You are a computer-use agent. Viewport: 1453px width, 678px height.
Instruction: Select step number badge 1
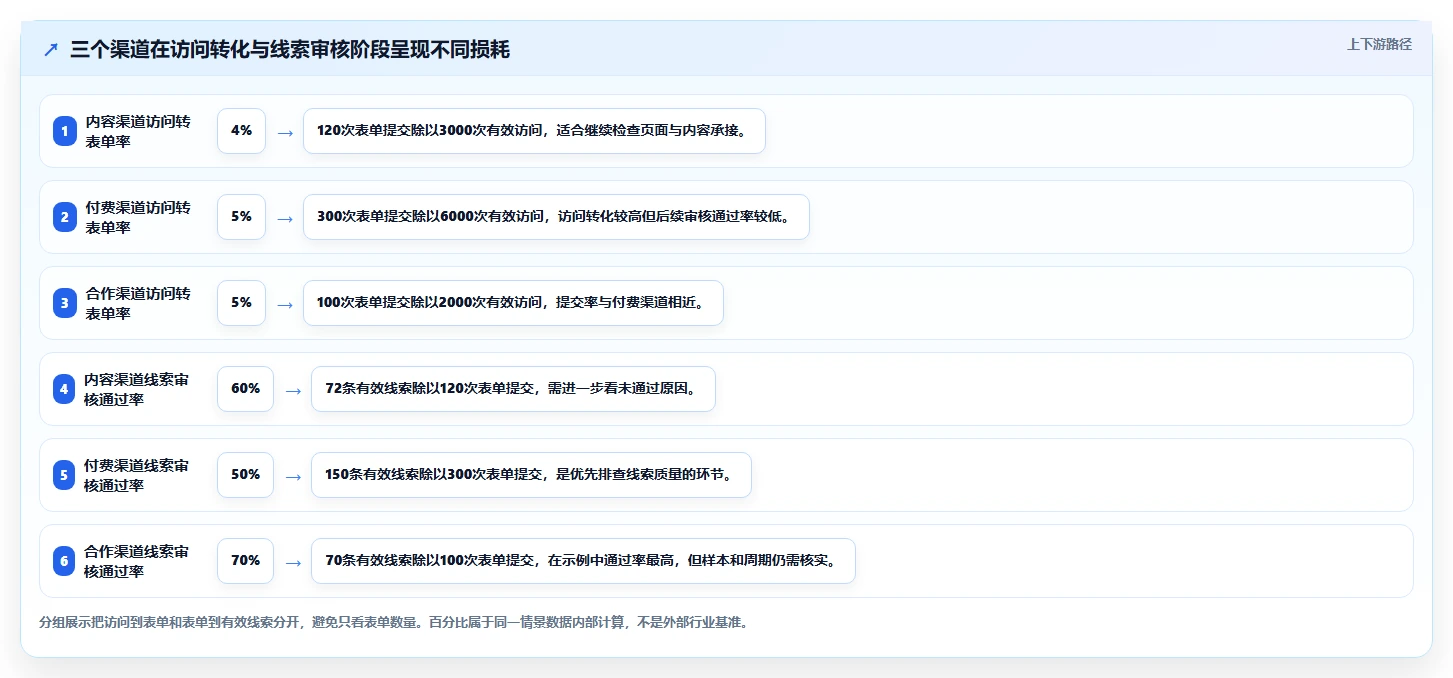[x=65, y=131]
